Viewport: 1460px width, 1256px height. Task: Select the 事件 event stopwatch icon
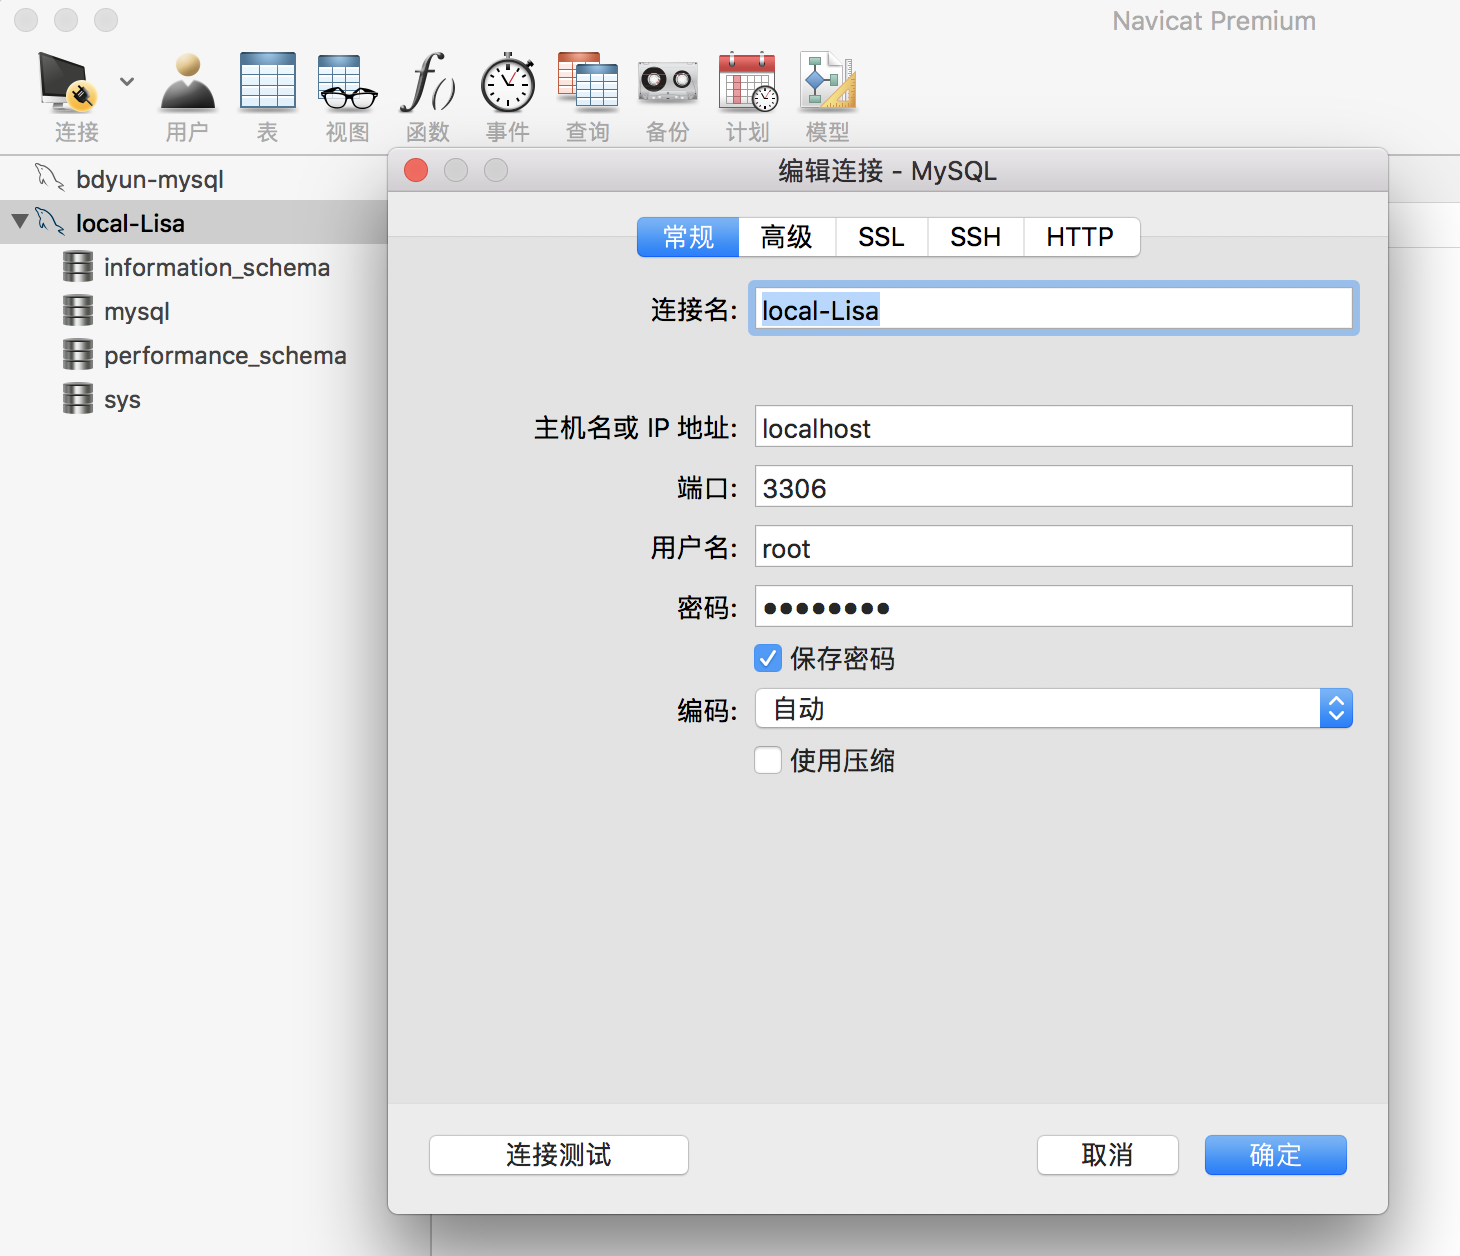(x=508, y=82)
